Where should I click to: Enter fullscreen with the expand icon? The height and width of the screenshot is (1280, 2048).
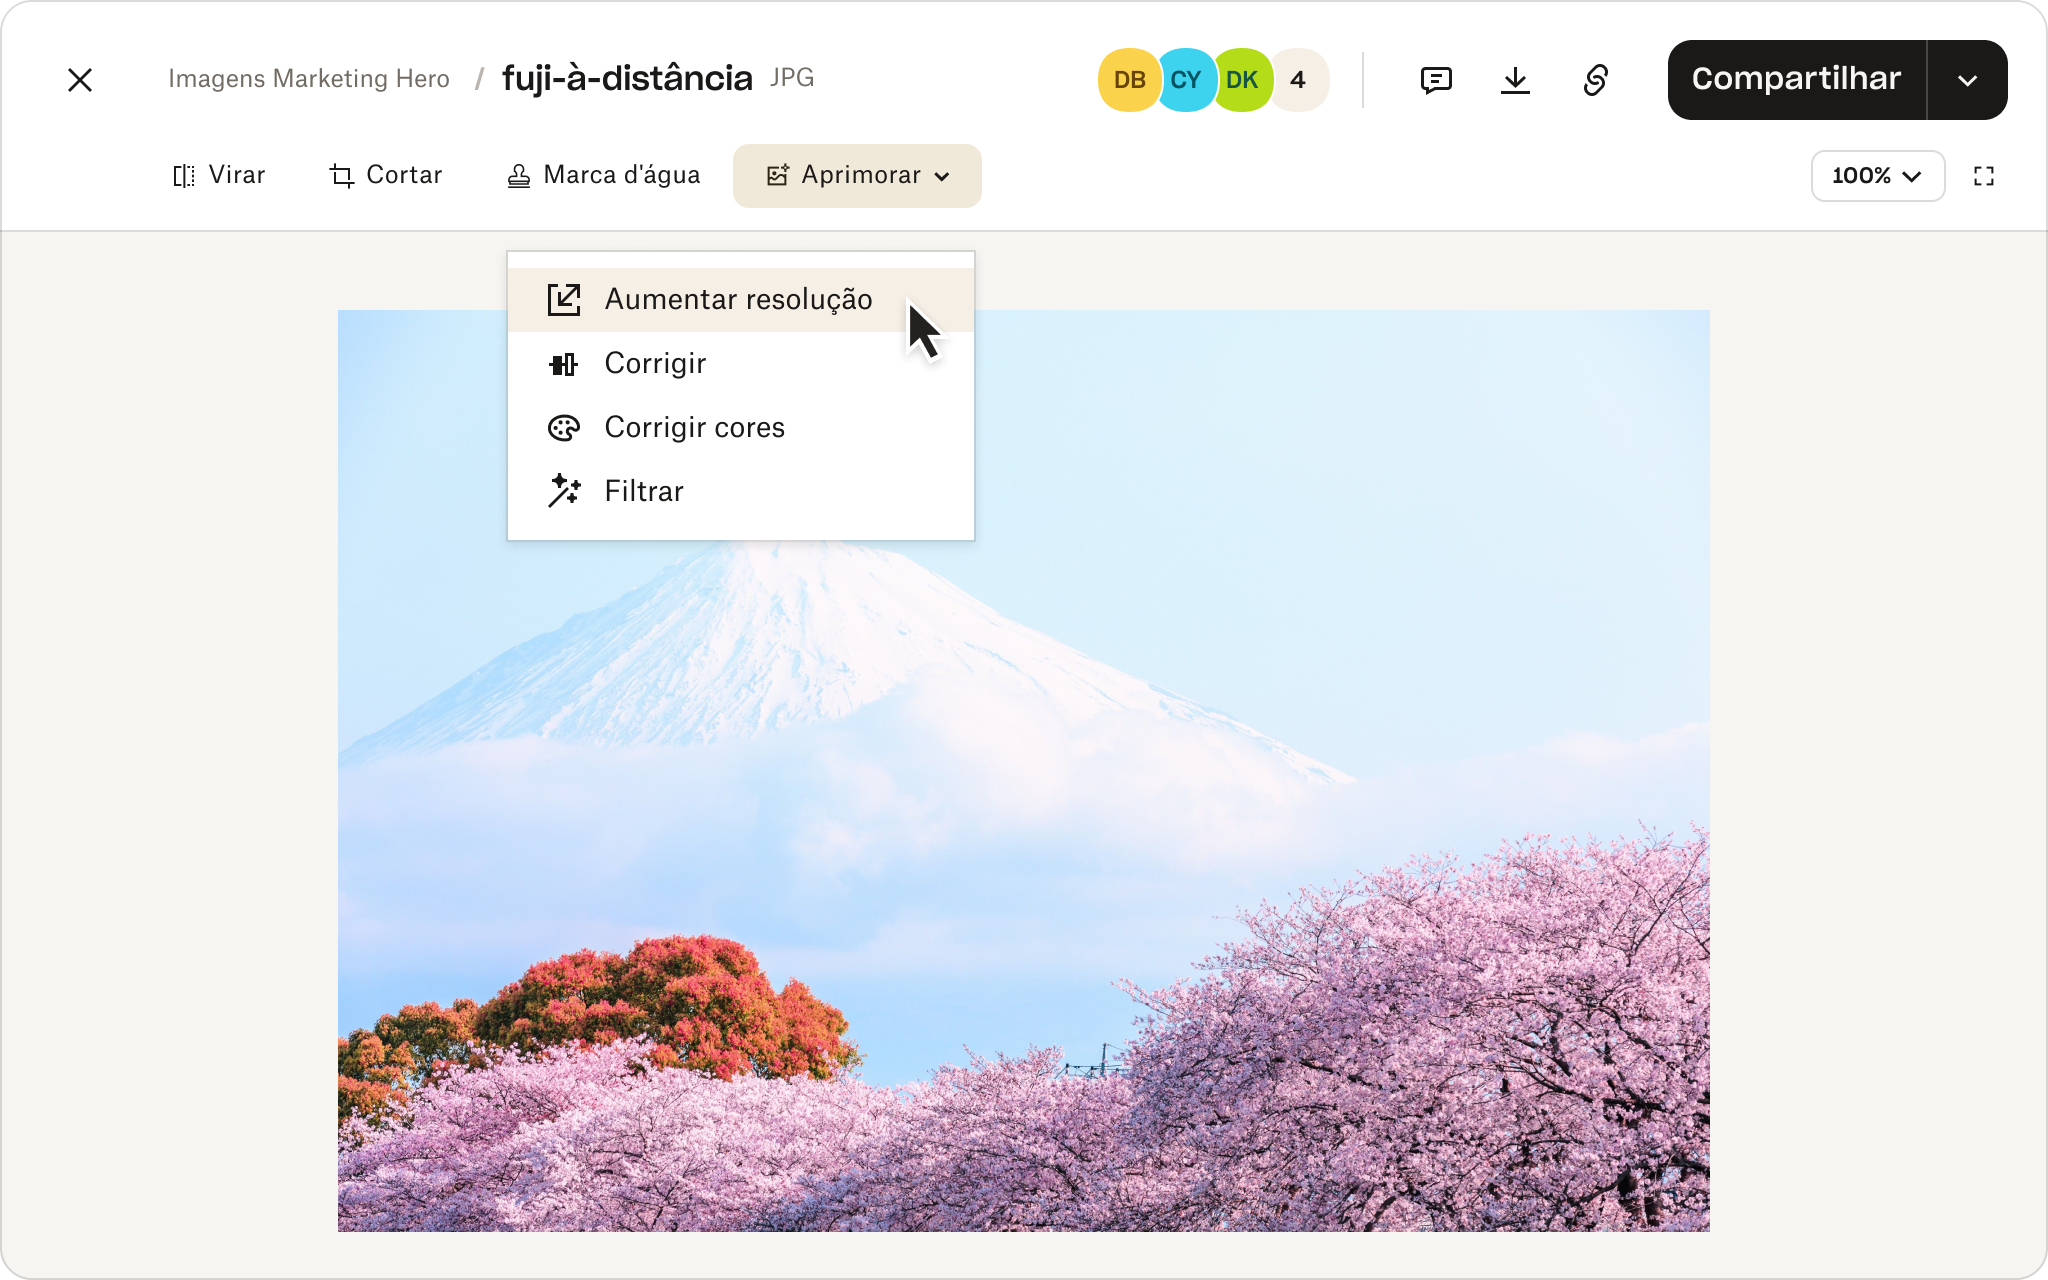1984,176
